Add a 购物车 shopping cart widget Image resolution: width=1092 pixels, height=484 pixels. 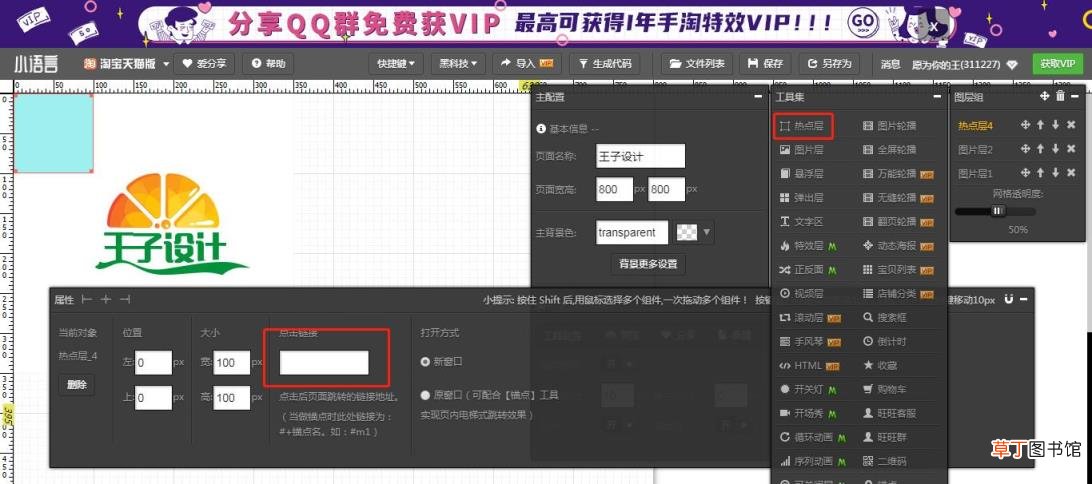tap(885, 389)
